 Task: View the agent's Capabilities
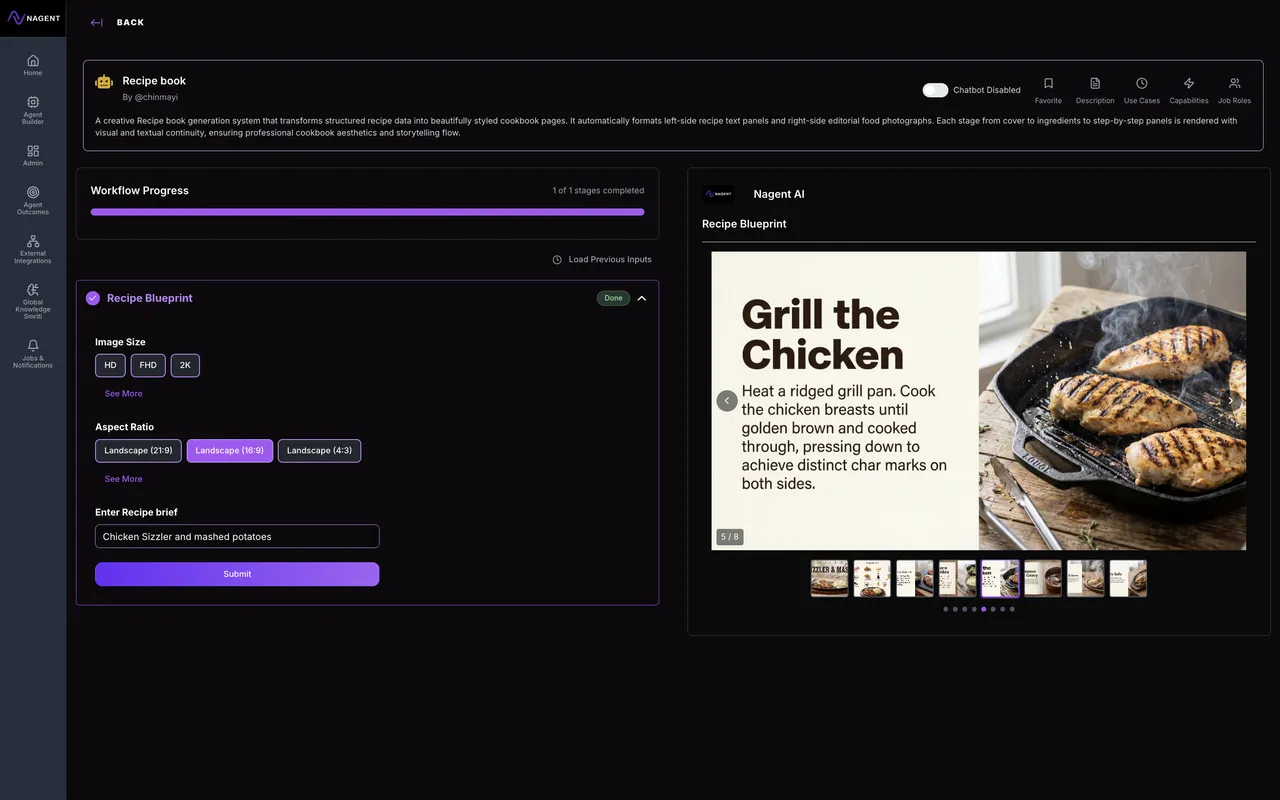tap(1189, 90)
